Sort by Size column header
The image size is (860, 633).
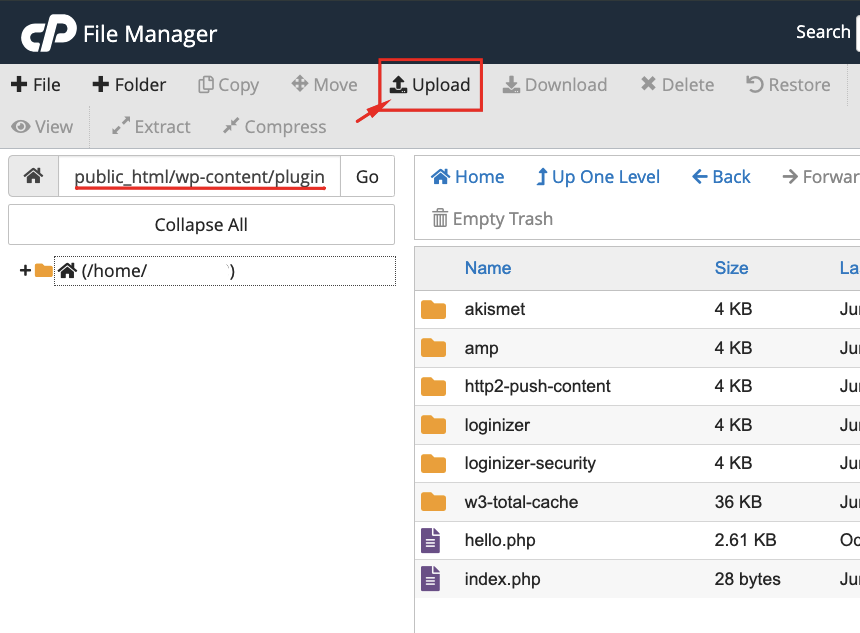[731, 268]
